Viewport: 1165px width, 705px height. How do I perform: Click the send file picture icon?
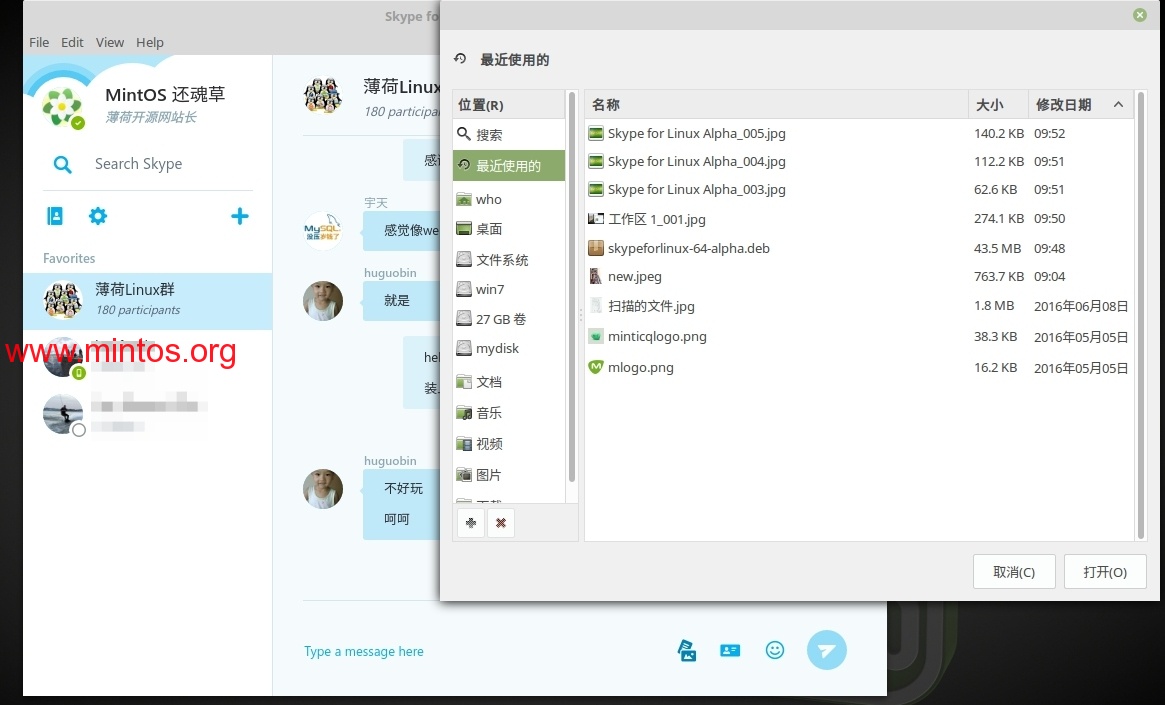[687, 651]
